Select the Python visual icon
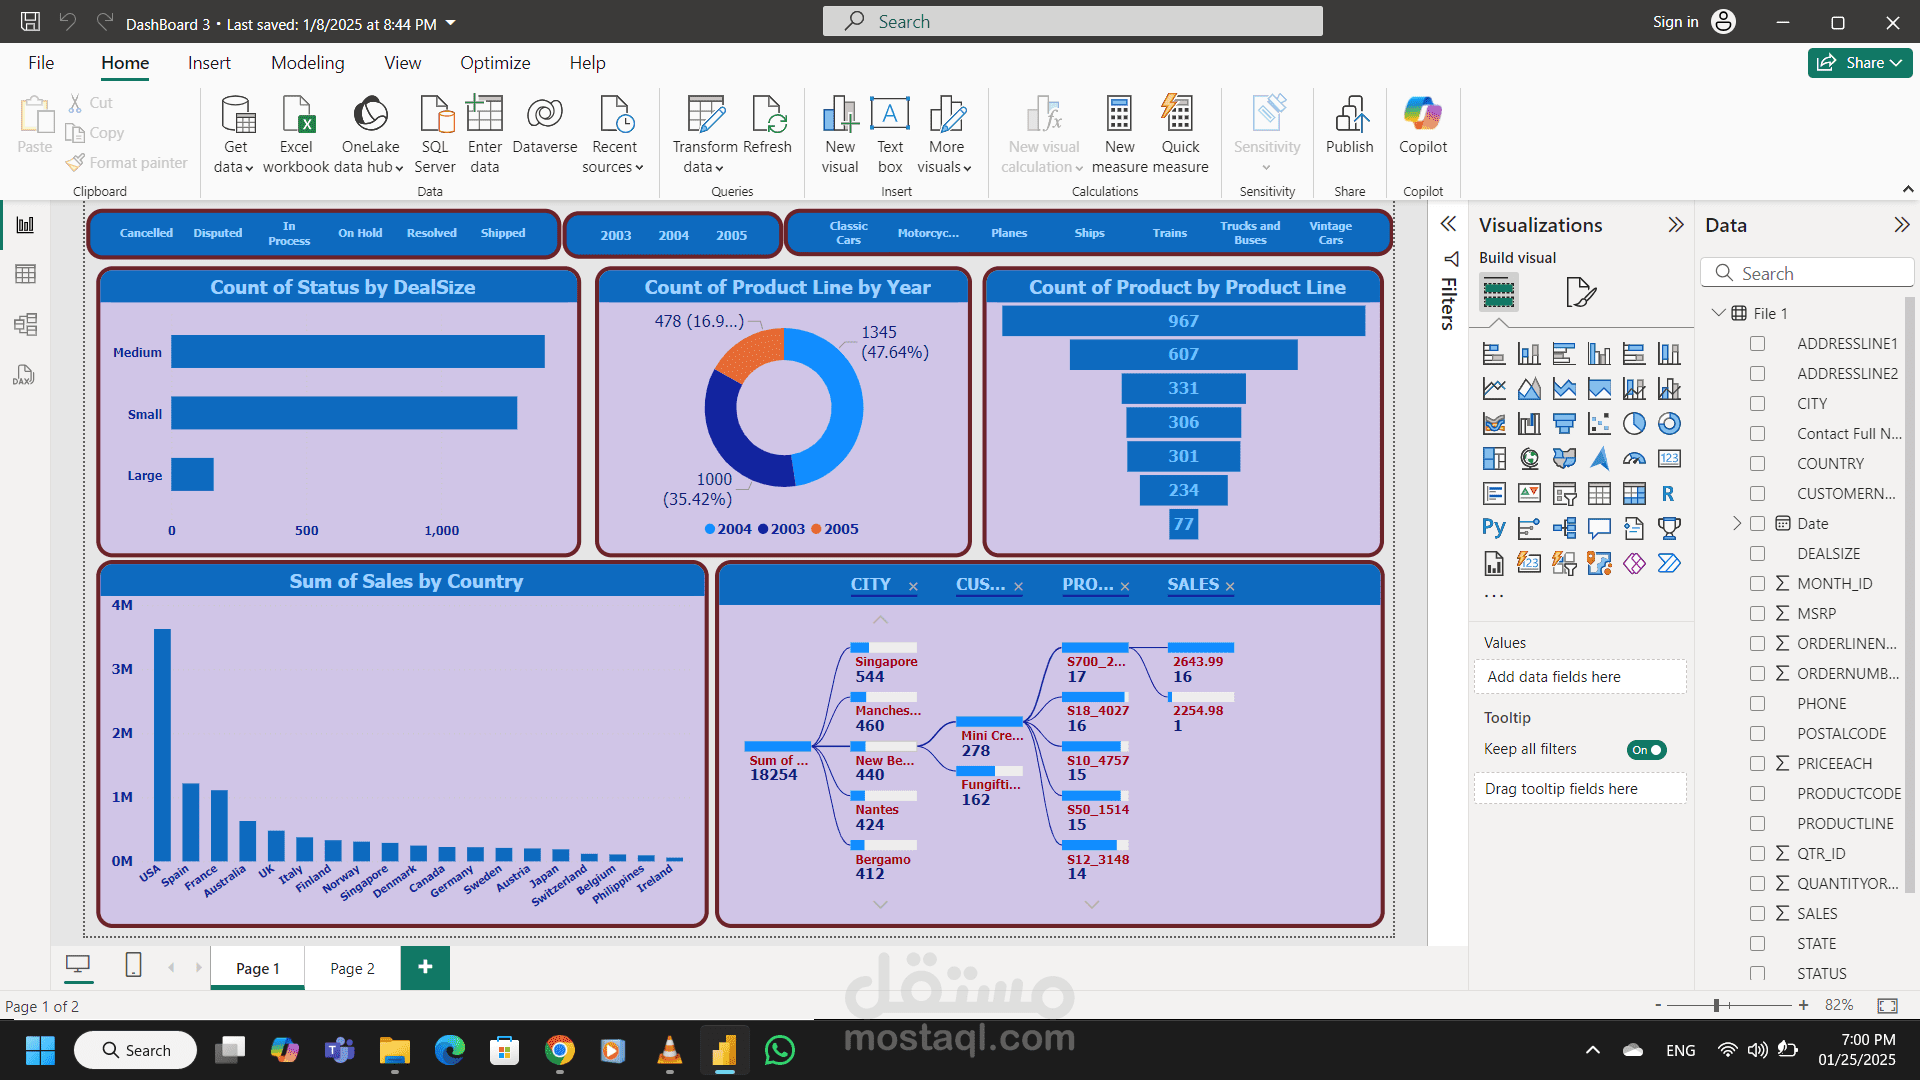 point(1493,528)
